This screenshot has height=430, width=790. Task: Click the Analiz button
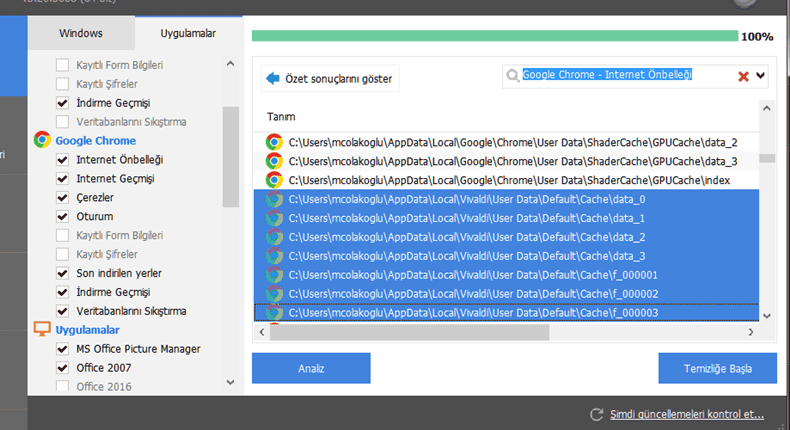pos(311,368)
